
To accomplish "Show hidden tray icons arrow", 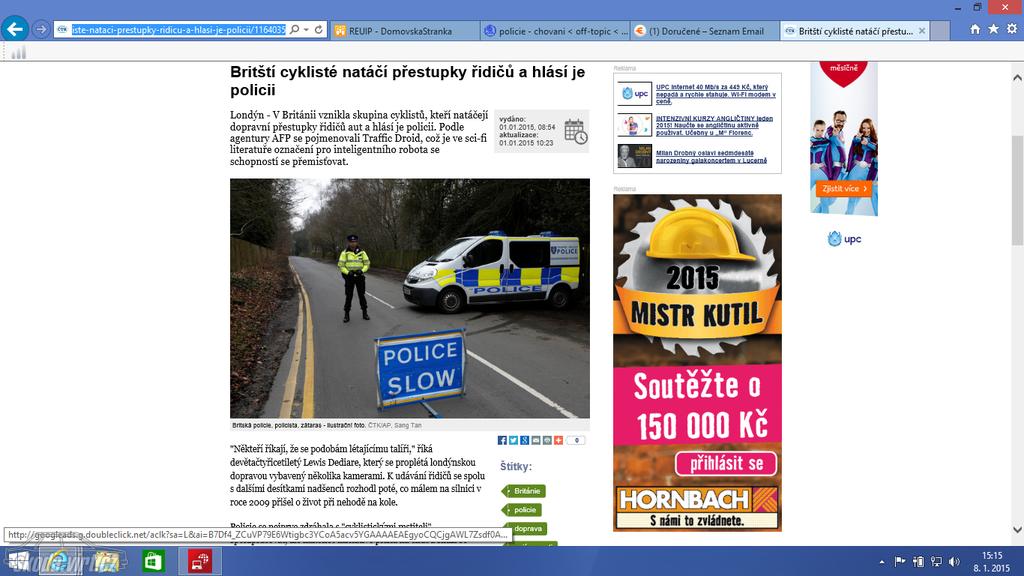I will tap(882, 562).
